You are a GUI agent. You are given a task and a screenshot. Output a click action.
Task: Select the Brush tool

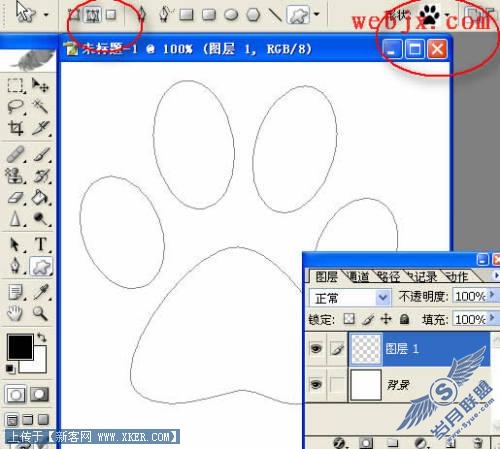click(x=42, y=154)
